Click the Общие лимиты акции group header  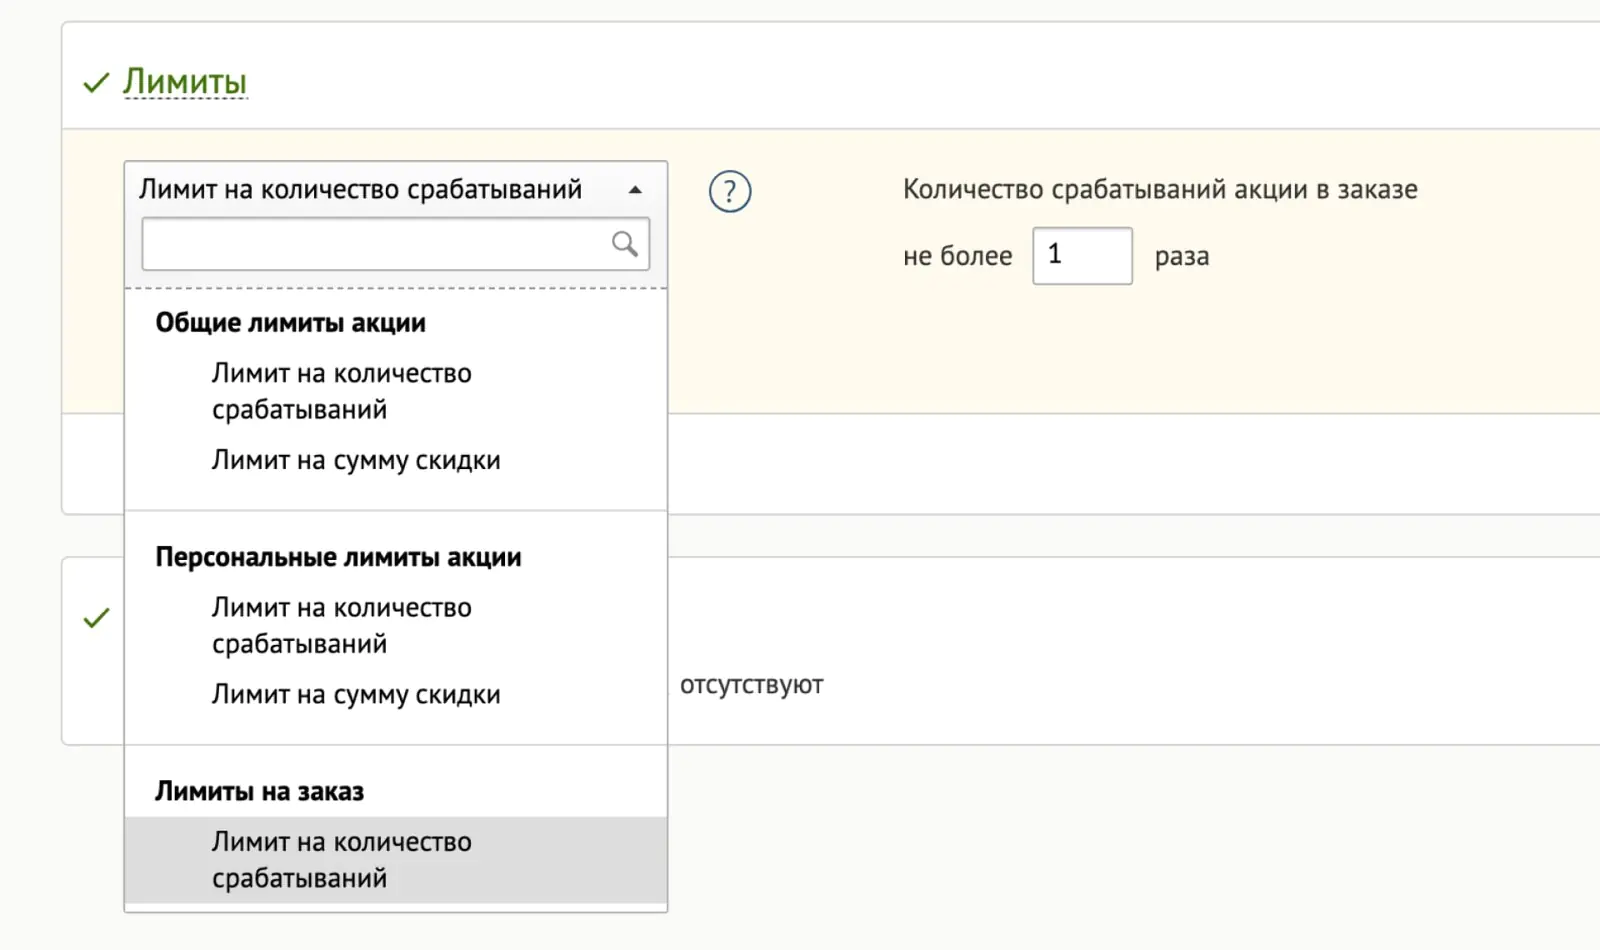pyautogui.click(x=291, y=323)
